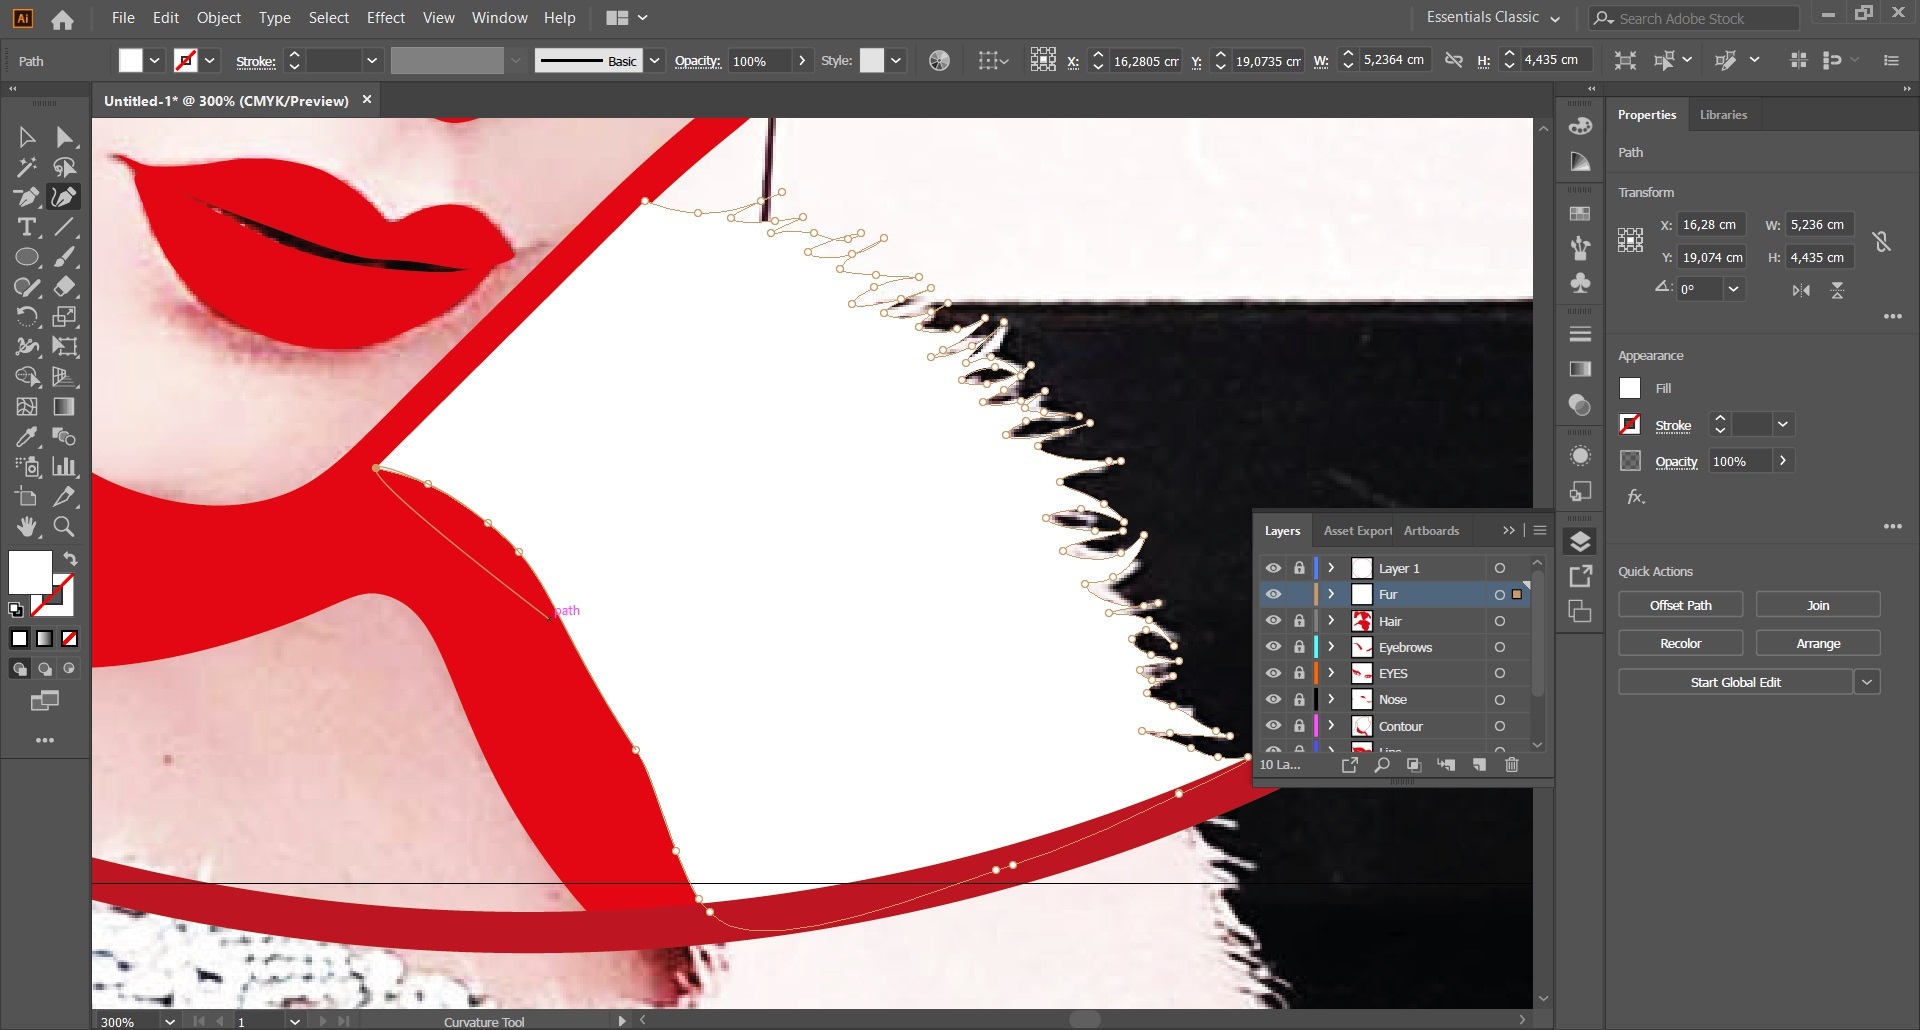Image resolution: width=1920 pixels, height=1030 pixels.
Task: Click the Fill color box in toolbar
Action: pos(30,573)
